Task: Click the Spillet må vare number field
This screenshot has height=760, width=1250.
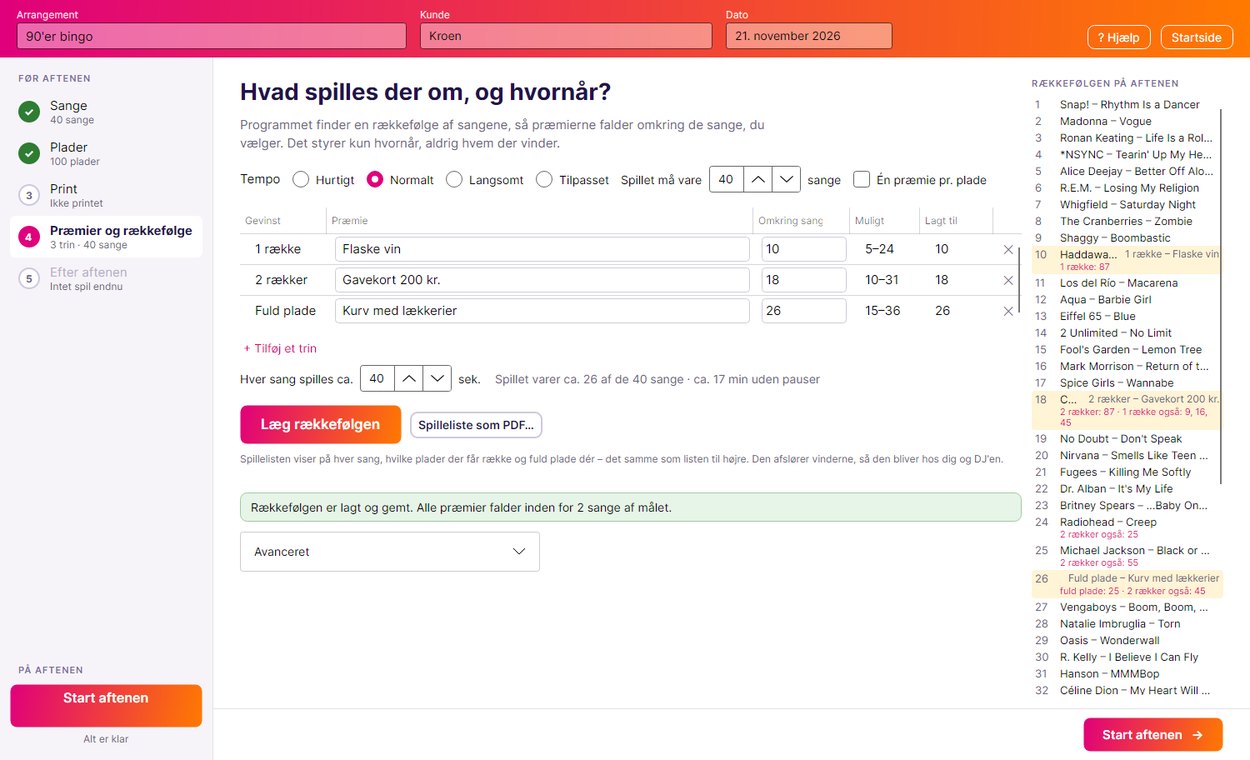Action: pyautogui.click(x=727, y=180)
